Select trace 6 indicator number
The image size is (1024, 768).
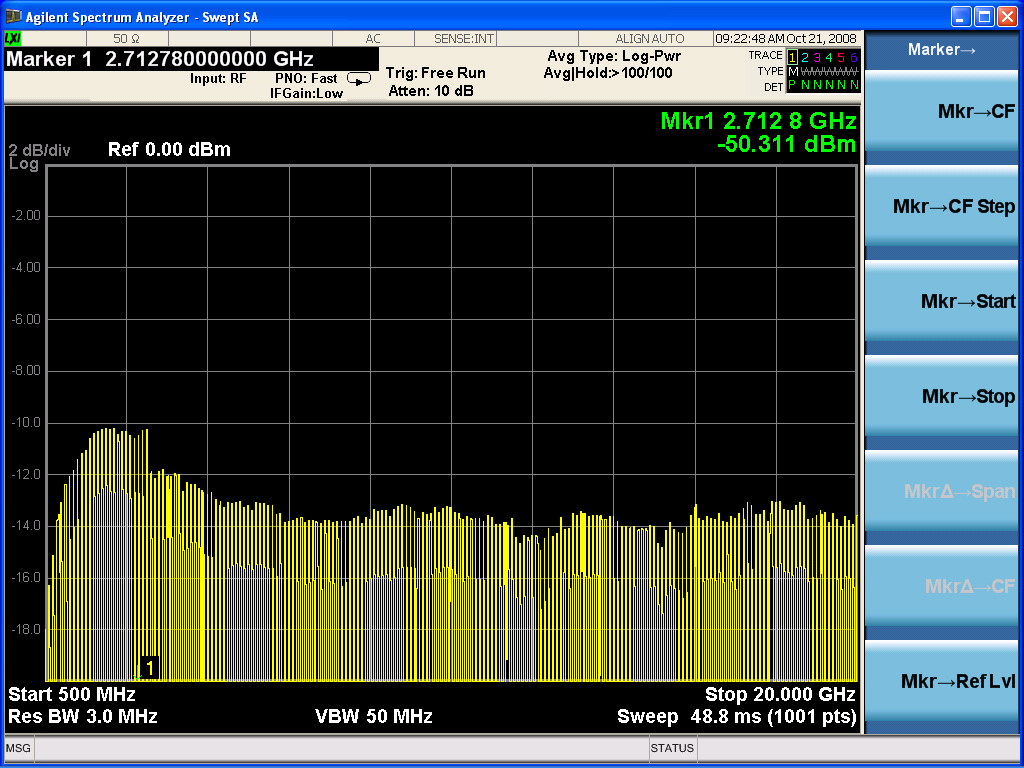[854, 57]
